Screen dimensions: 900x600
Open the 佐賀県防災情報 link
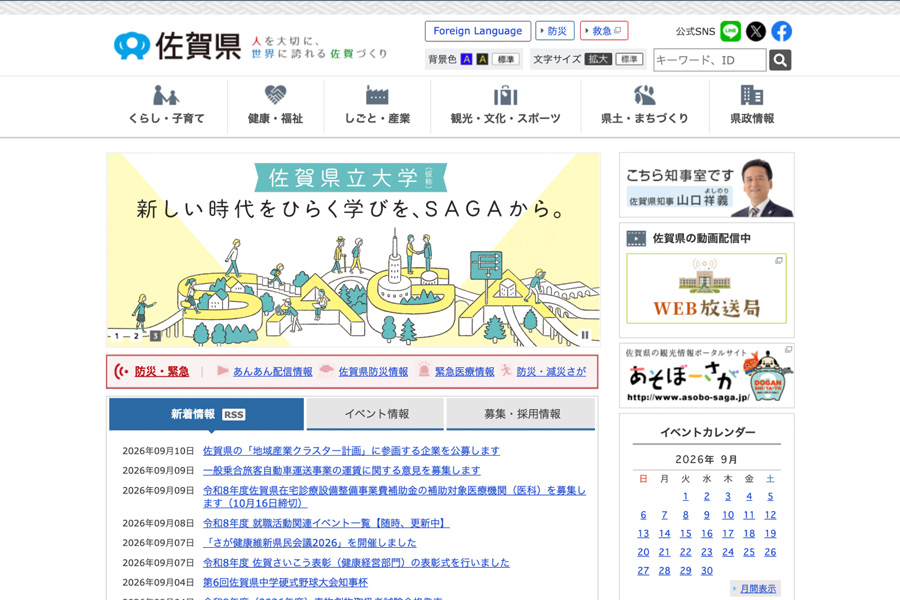373,371
